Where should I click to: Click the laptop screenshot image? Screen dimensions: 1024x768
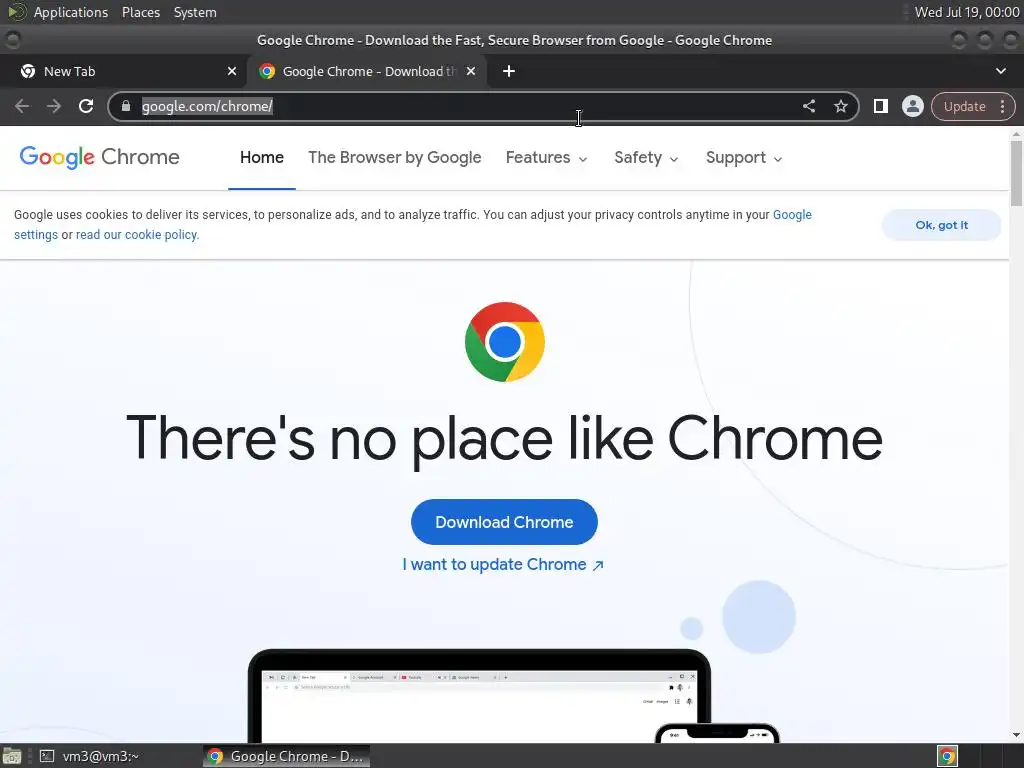479,696
